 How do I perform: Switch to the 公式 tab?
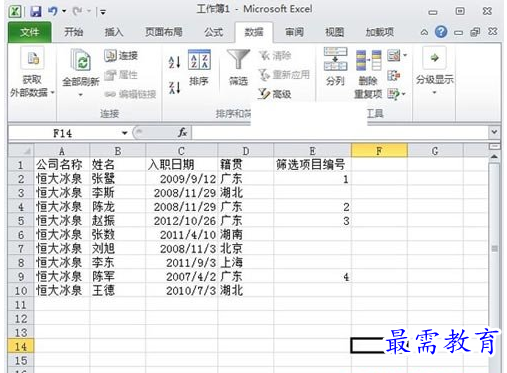[213, 32]
